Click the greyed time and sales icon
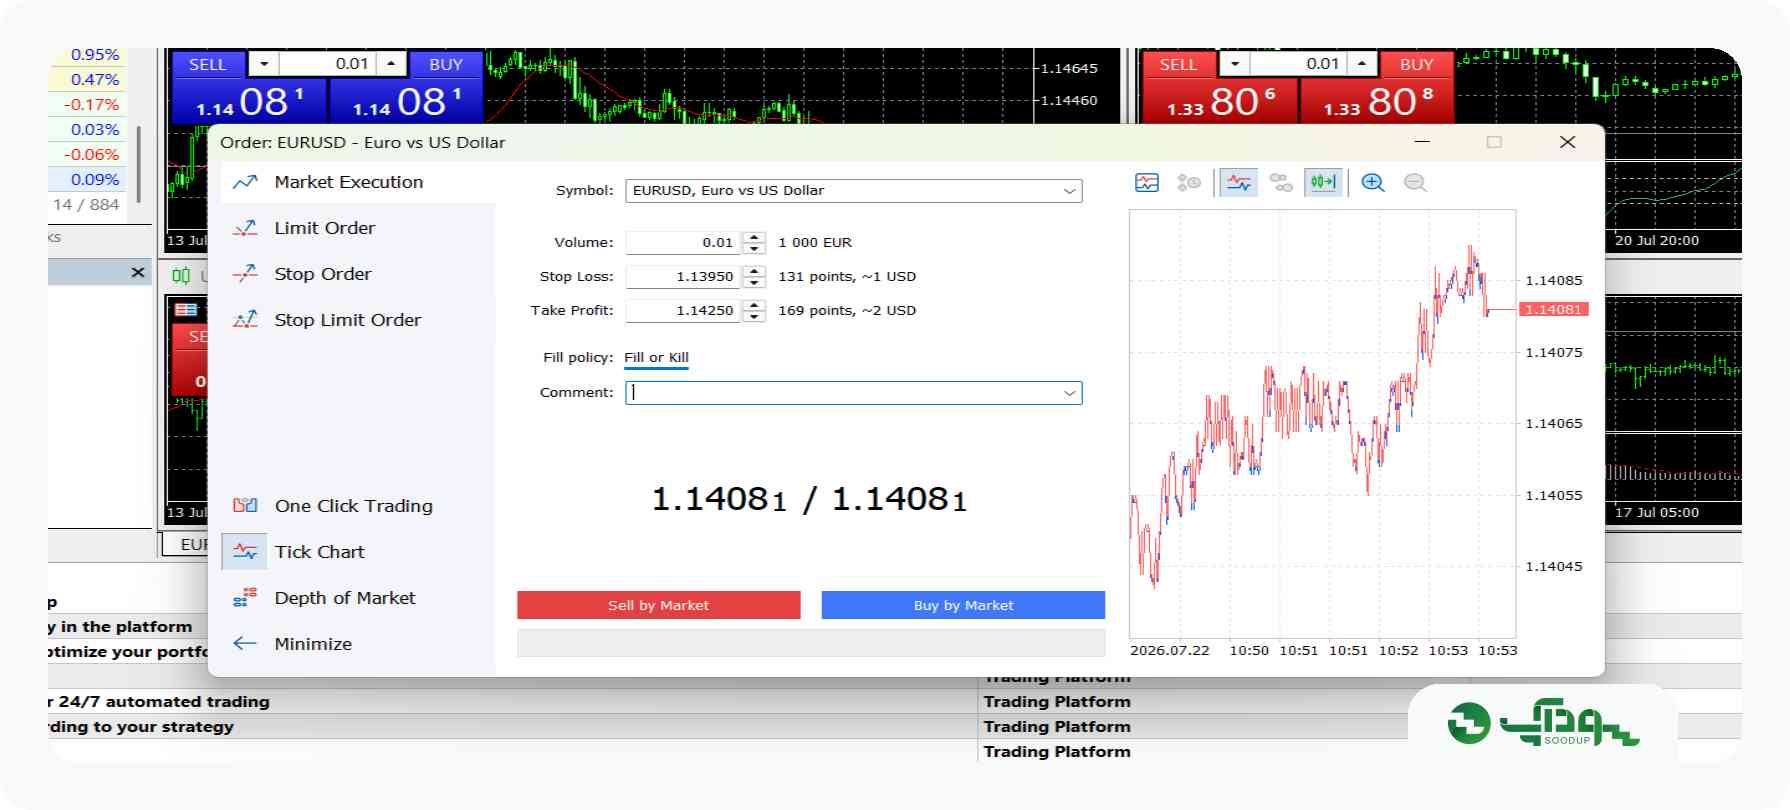The image size is (1790, 810). pos(1189,183)
